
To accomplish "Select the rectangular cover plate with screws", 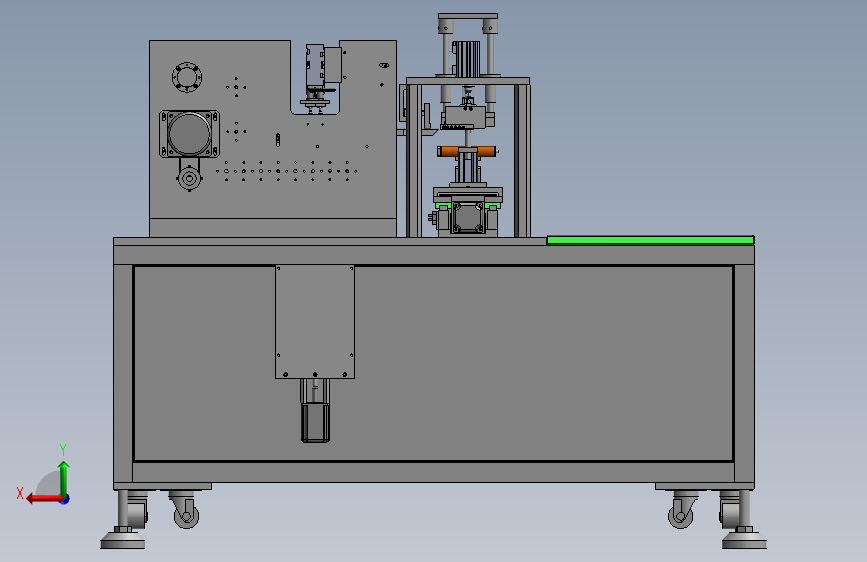I will (315, 322).
